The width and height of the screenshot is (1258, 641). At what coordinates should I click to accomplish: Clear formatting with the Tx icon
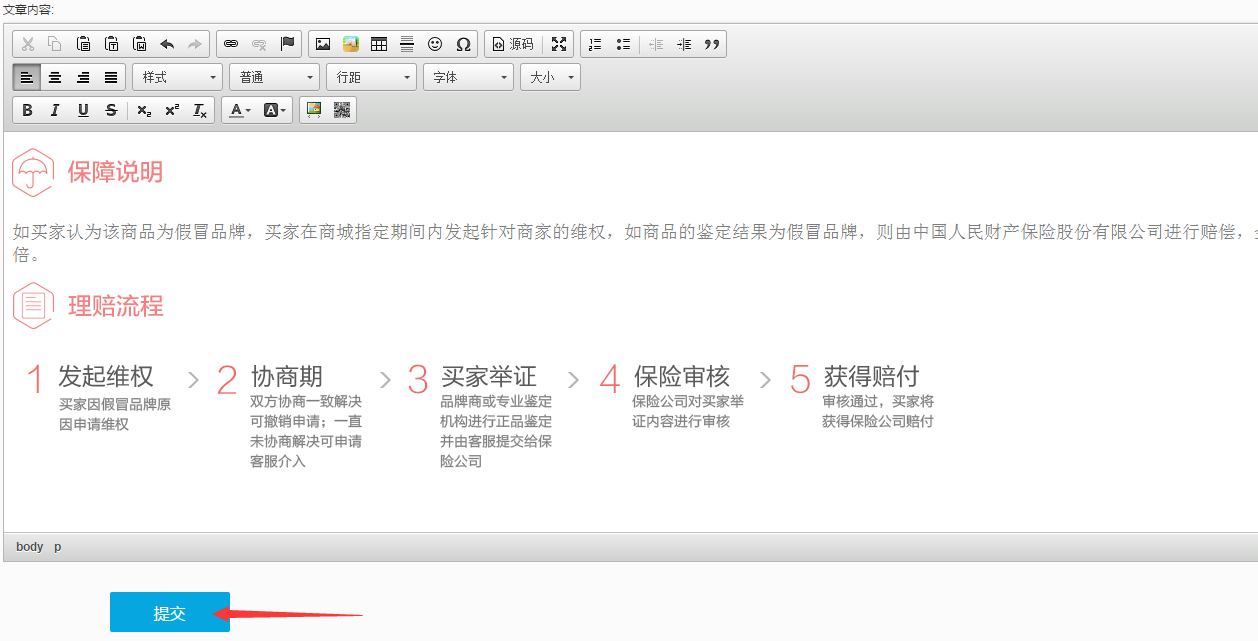click(200, 110)
